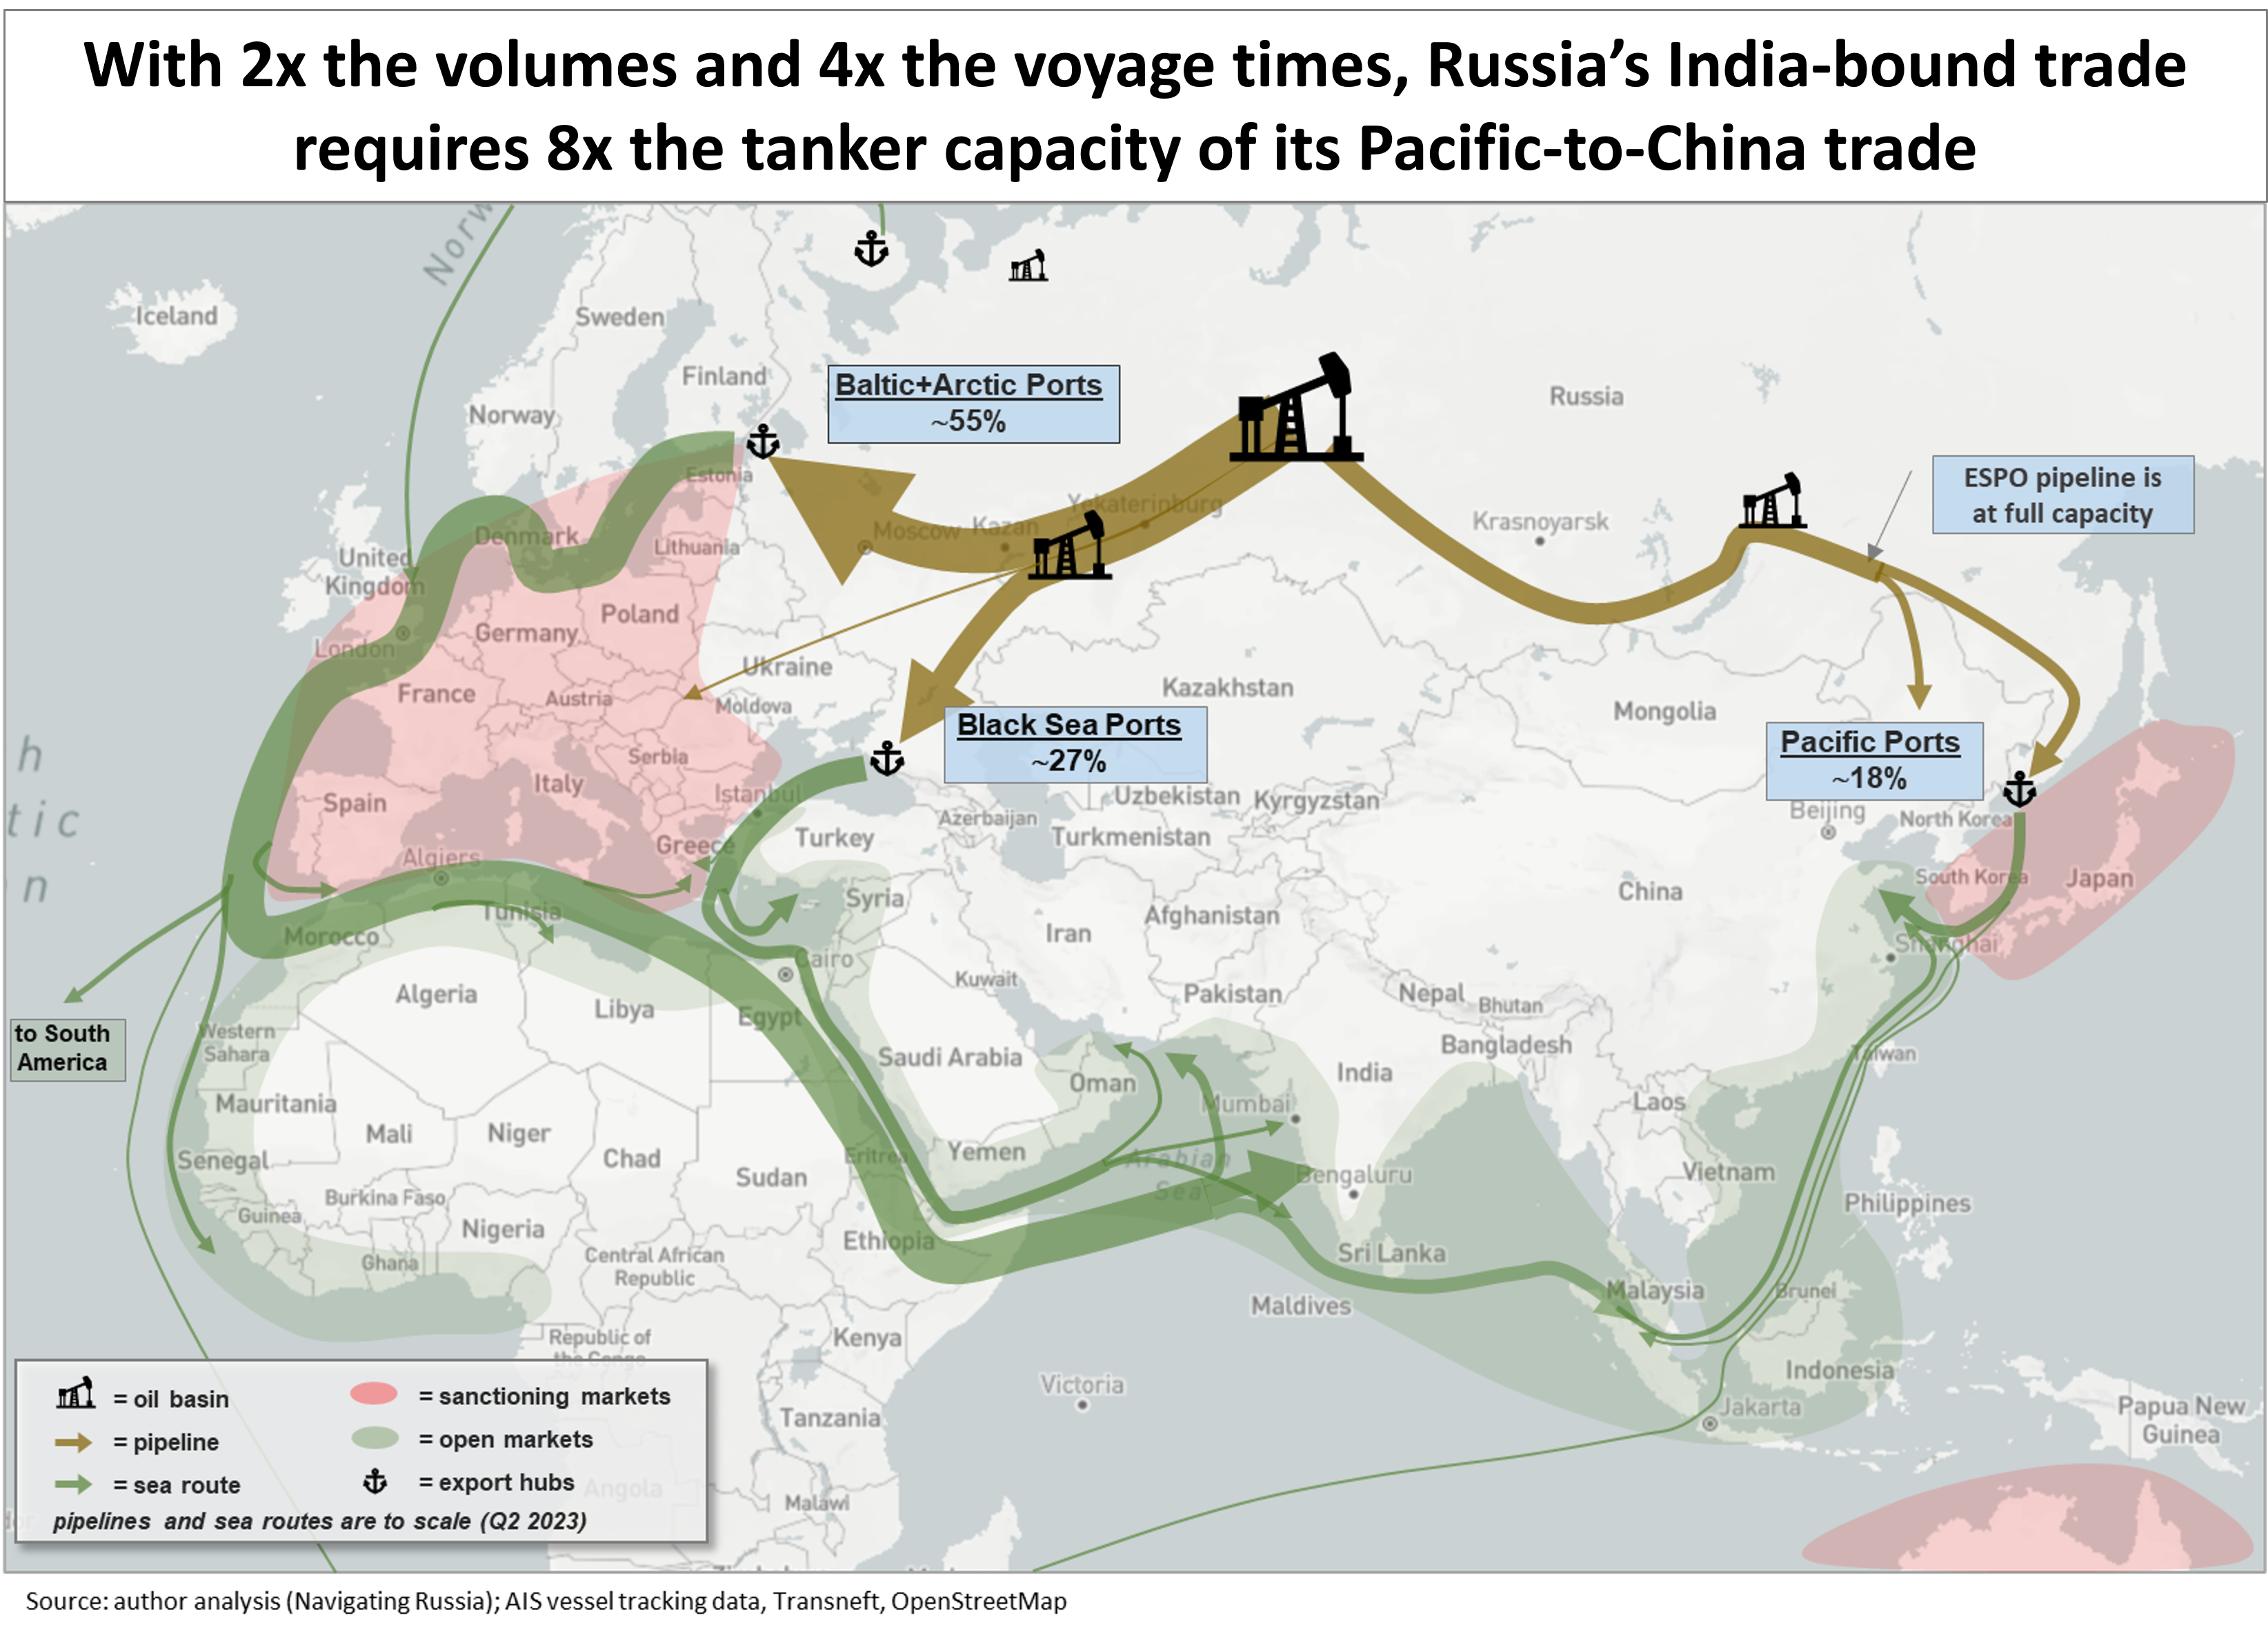This screenshot has height=1634, width=2268.
Task: Click the anchor icon at the Black Sea port
Action: tap(886, 758)
